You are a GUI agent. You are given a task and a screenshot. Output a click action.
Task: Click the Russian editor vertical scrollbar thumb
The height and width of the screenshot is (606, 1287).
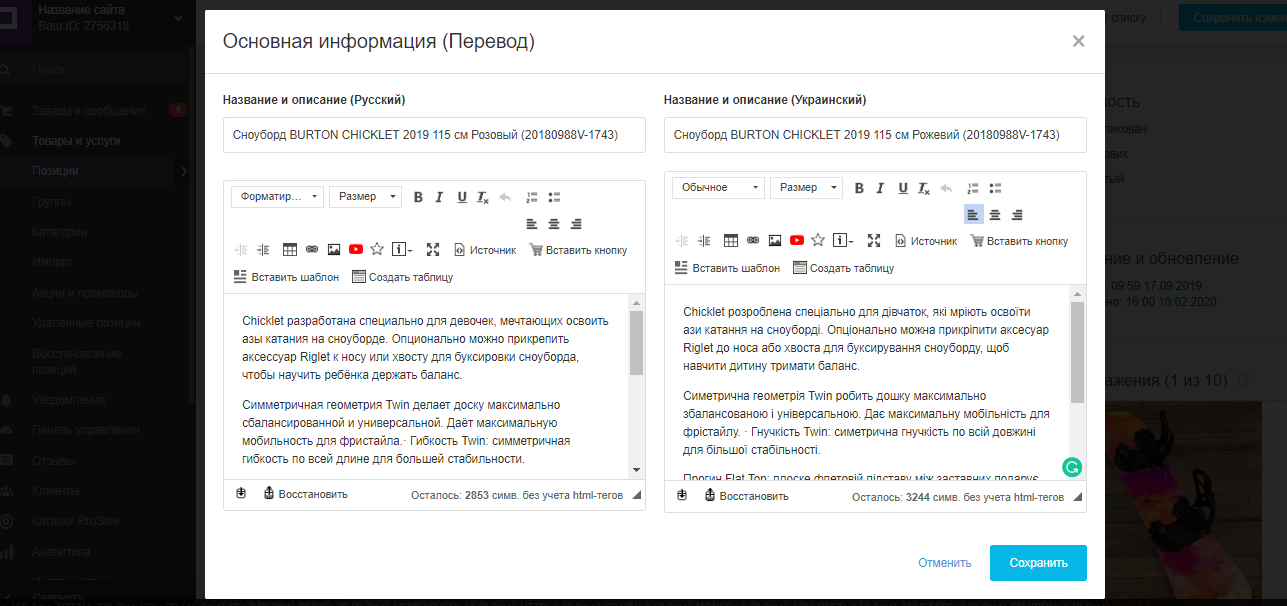pos(636,342)
